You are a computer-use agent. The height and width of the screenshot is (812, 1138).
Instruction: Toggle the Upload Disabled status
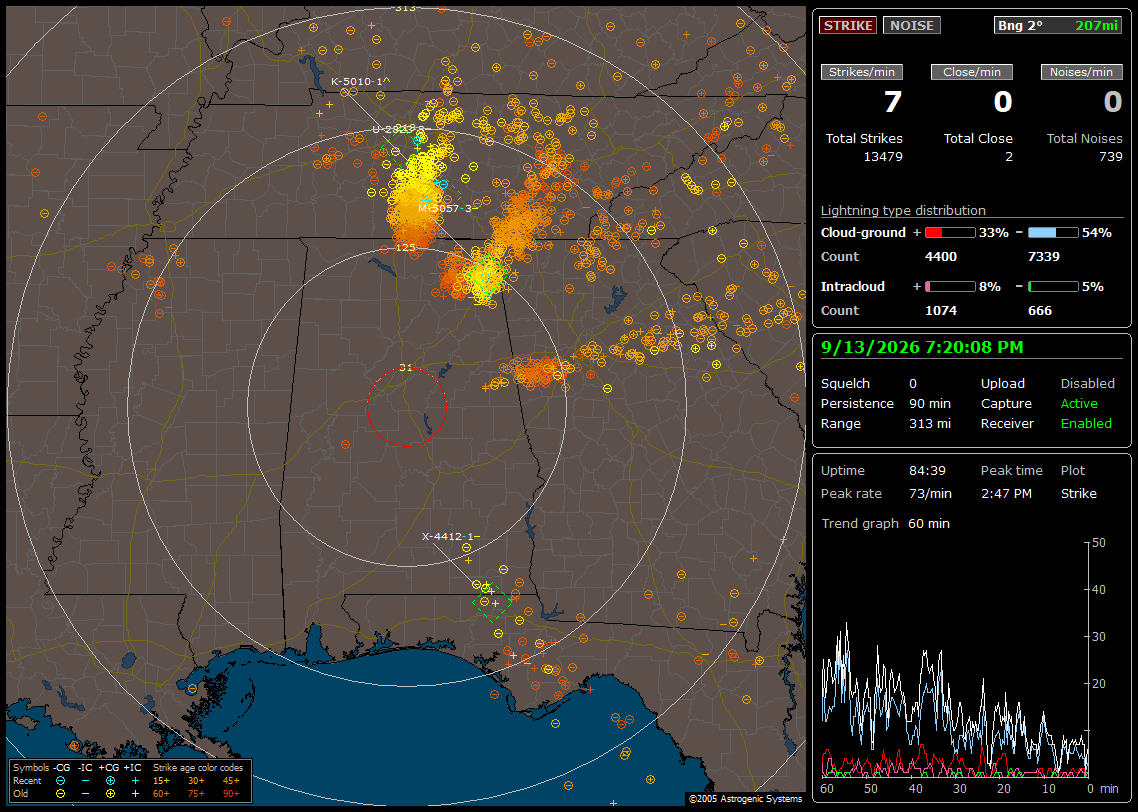(1087, 383)
